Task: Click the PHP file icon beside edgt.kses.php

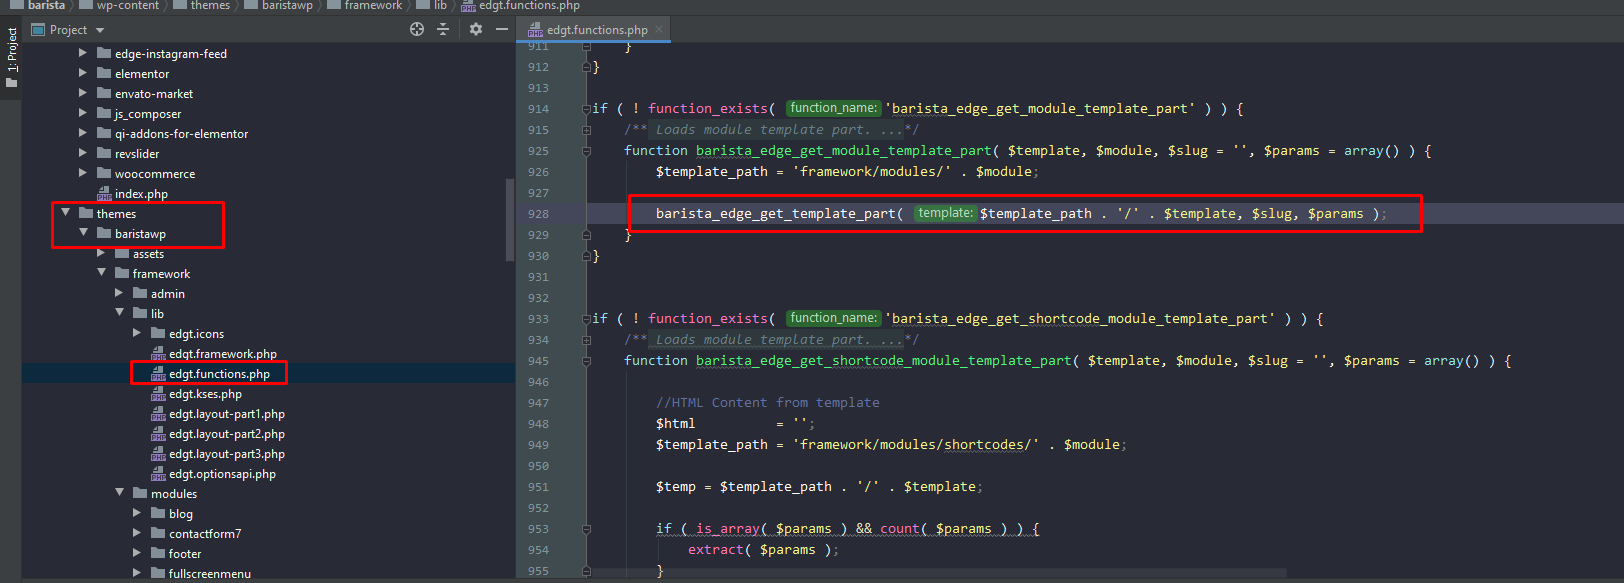Action: pyautogui.click(x=158, y=394)
